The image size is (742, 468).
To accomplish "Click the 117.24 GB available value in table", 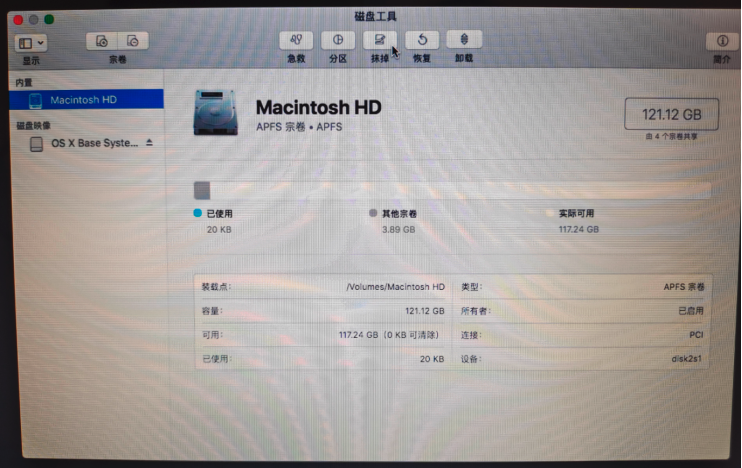I will [x=389, y=335].
